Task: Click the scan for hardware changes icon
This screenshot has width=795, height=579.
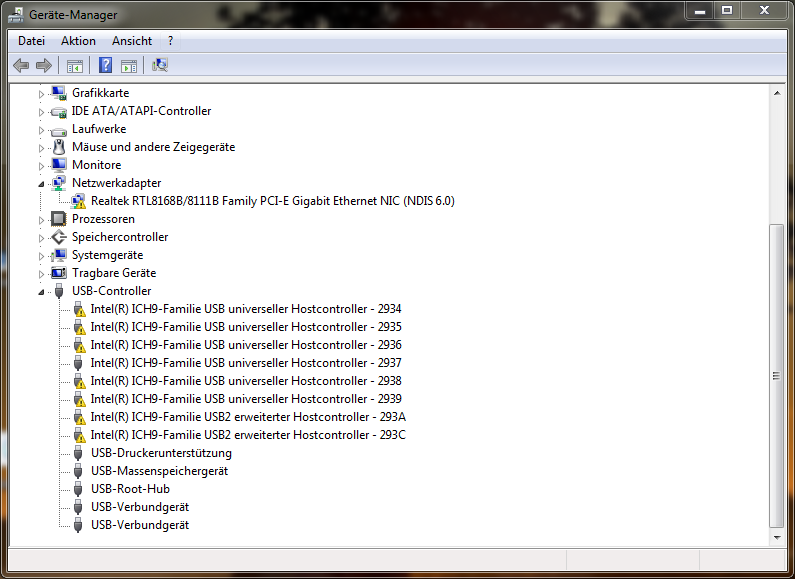Action: [160, 65]
